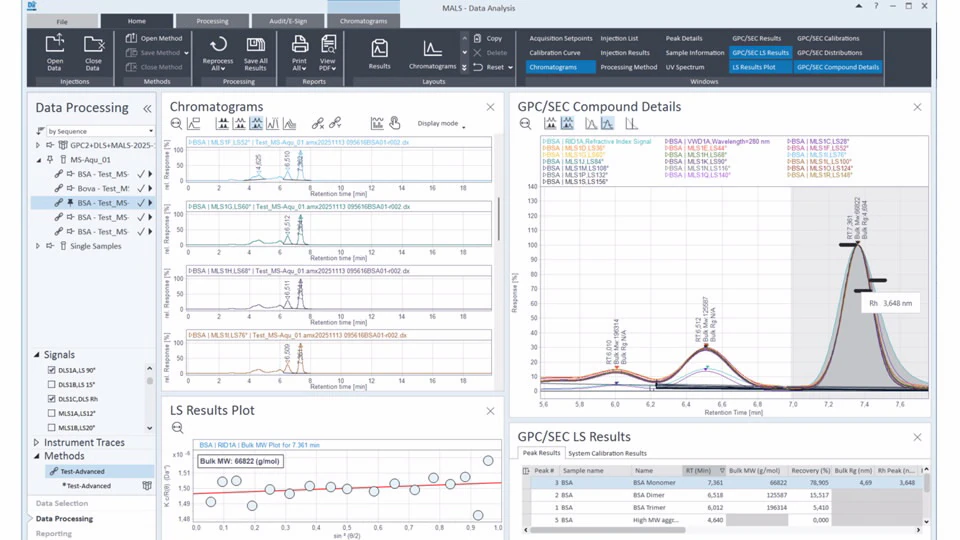The image size is (960, 540).
Task: Uncheck the DLS1A,LS 90° signal
Action: [52, 370]
